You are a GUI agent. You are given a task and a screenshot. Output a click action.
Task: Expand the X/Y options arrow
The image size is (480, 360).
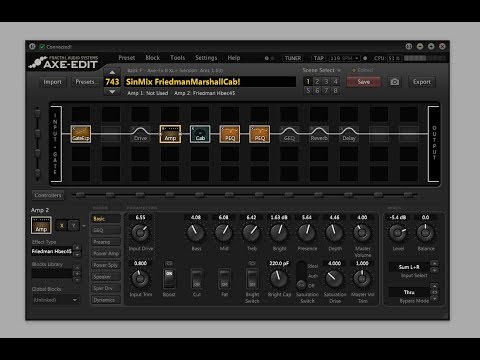click(84, 226)
